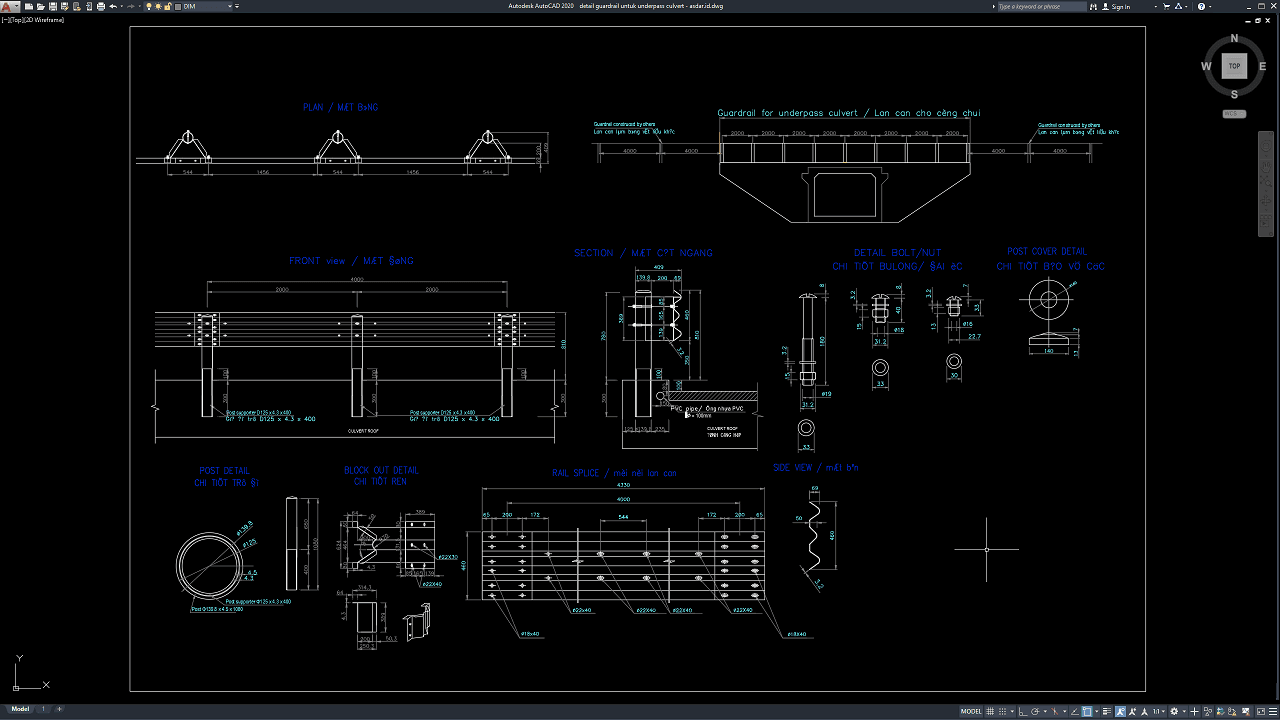Screen dimensions: 1280x720
Task: Switch to the Model layout tab
Action: click(20, 709)
